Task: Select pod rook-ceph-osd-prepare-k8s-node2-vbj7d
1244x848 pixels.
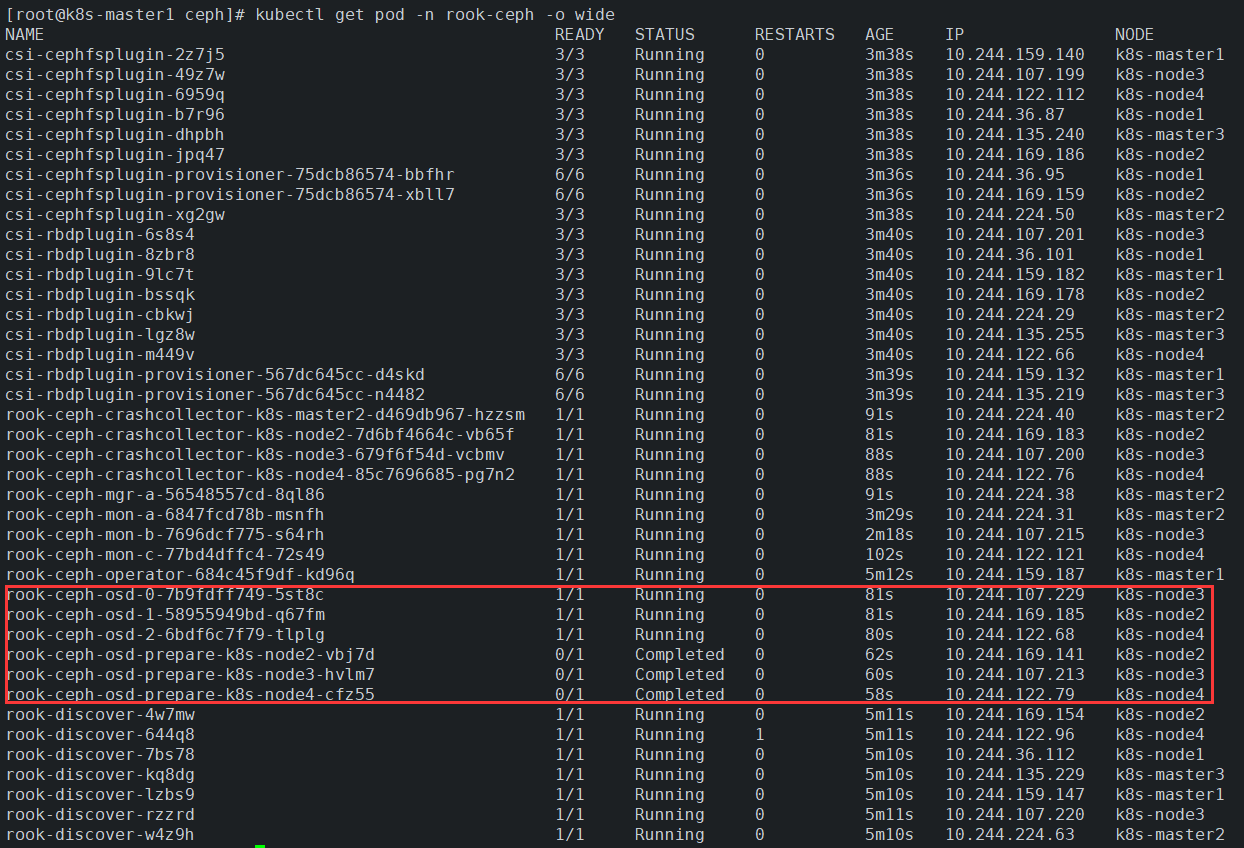Action: coord(190,654)
